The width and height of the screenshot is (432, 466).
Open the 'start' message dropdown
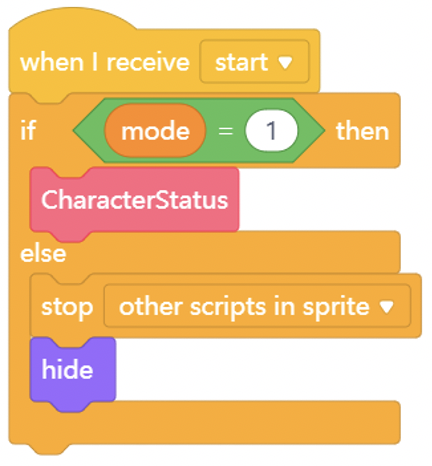point(254,62)
